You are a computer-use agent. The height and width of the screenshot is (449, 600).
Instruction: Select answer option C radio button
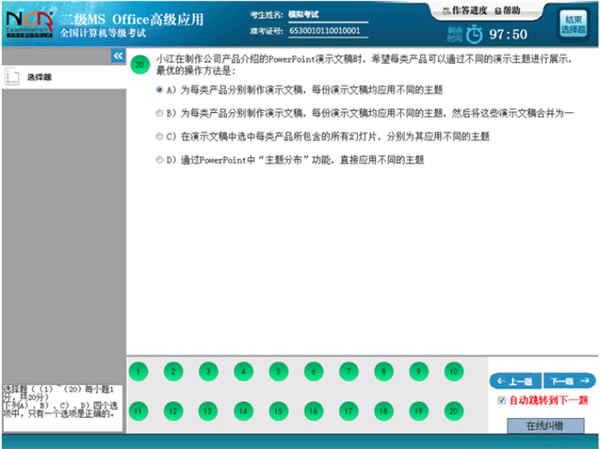coord(159,136)
